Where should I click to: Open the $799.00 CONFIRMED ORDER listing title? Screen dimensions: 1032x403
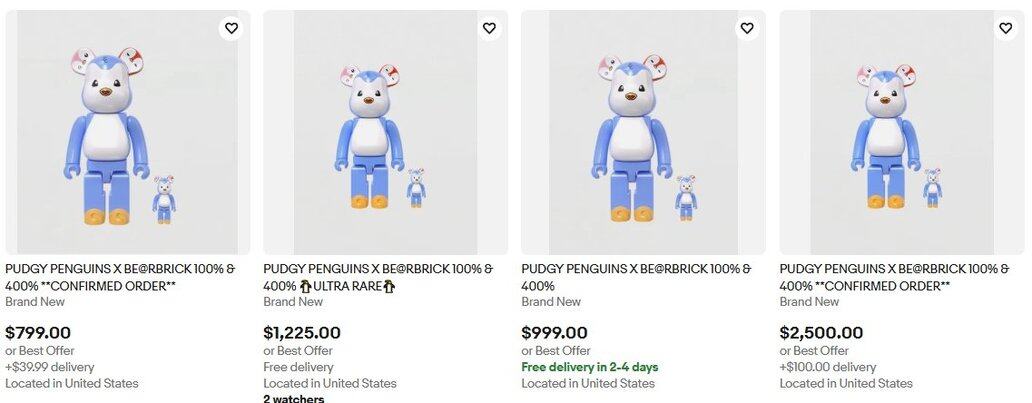tap(120, 277)
